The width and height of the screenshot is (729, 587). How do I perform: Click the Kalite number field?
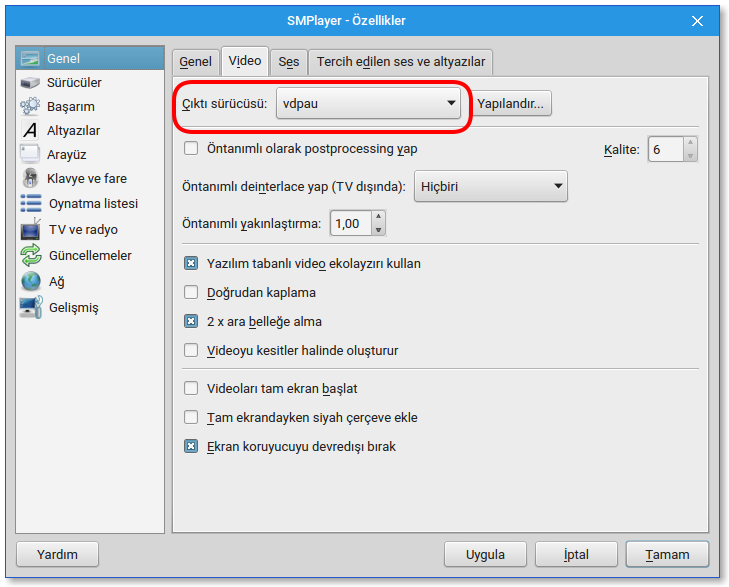point(666,149)
